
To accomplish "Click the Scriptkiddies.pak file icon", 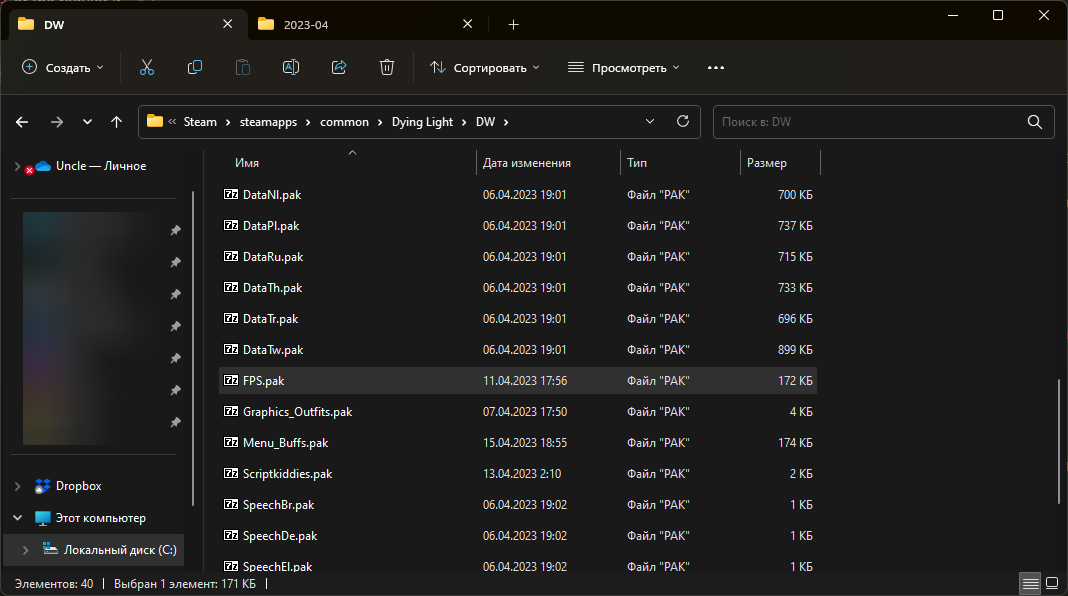I will [231, 473].
